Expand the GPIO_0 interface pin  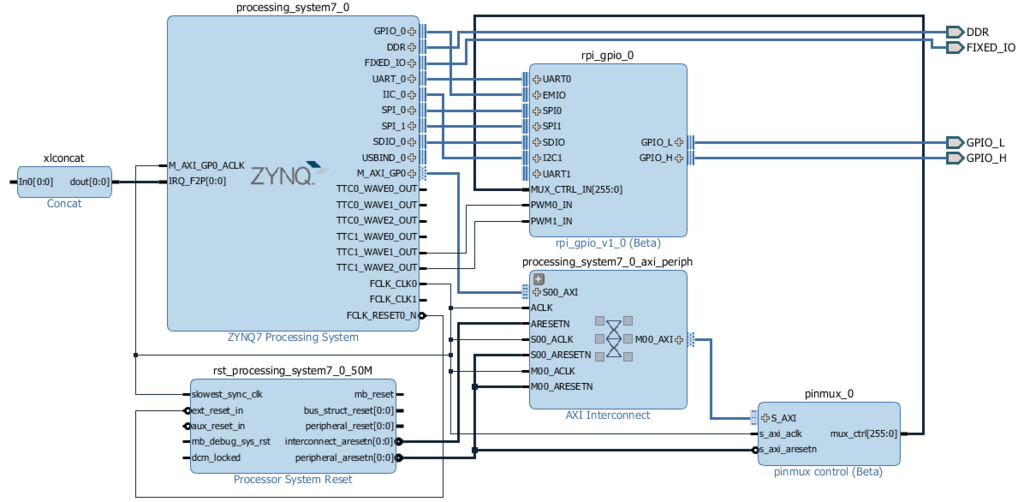coord(411,31)
